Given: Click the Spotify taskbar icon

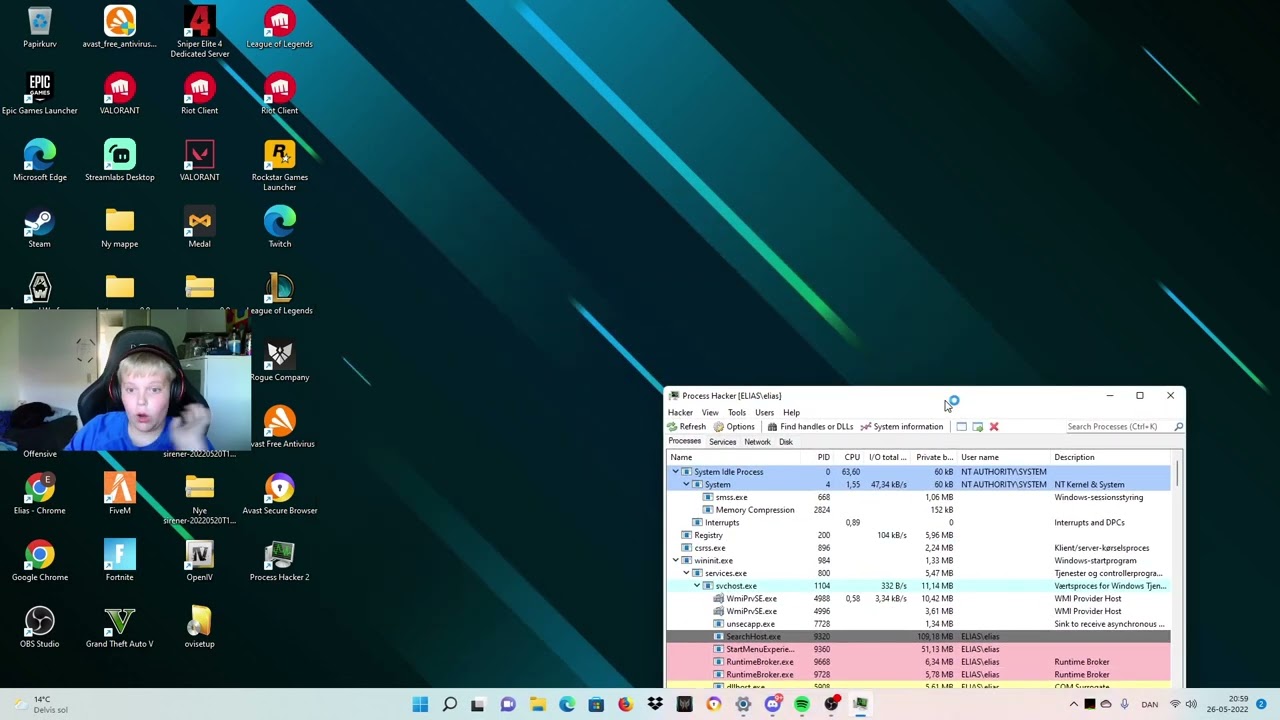Looking at the screenshot, I should pos(802,704).
